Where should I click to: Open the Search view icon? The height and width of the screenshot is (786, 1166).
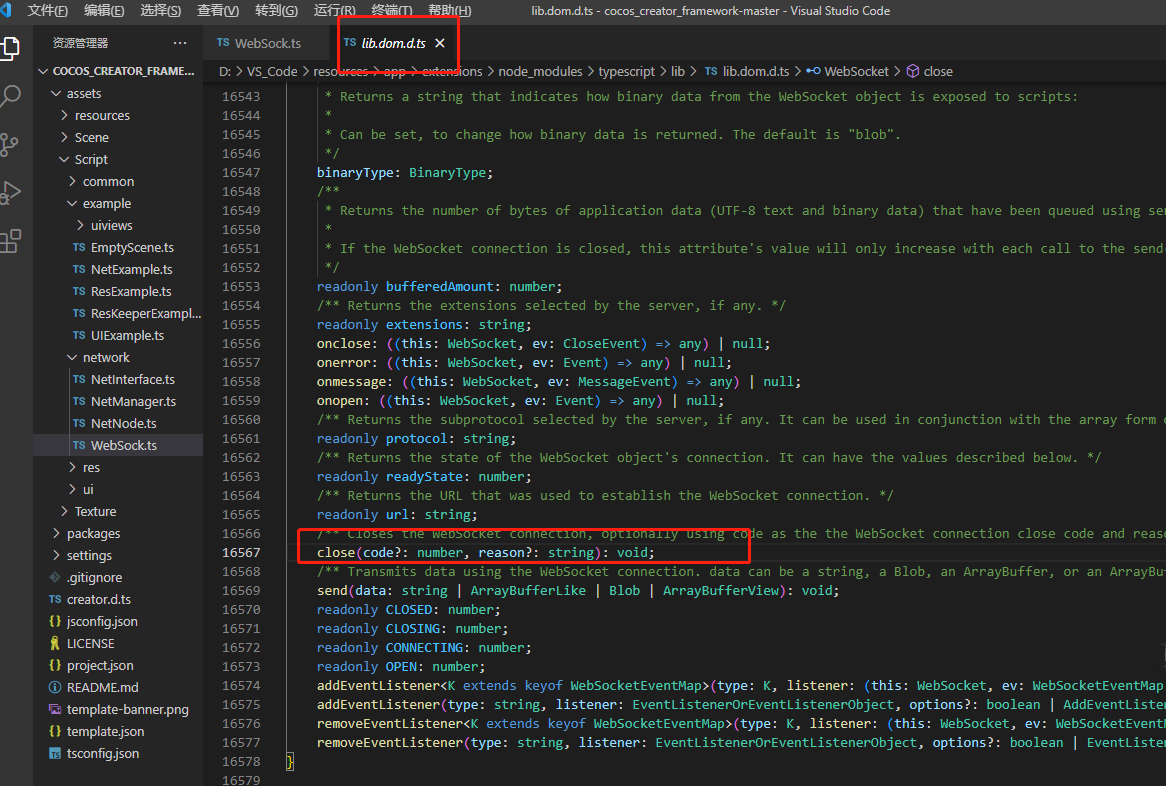10,96
